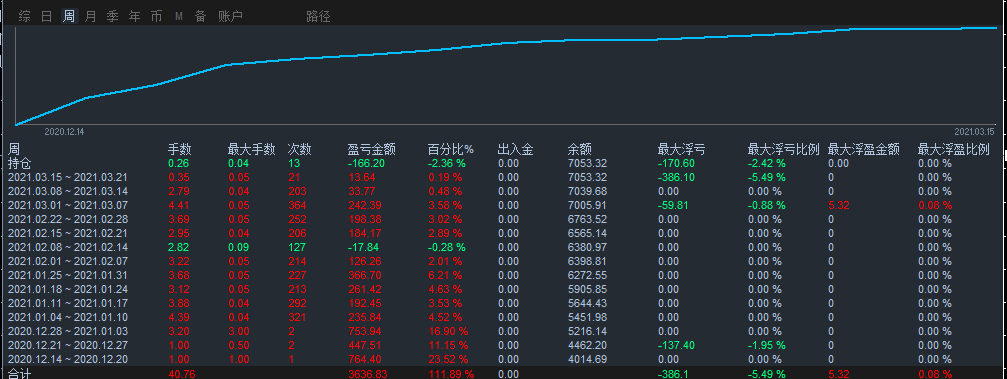The image size is (1007, 379).
Task: Select the 周 weekly tab
Action: click(69, 17)
